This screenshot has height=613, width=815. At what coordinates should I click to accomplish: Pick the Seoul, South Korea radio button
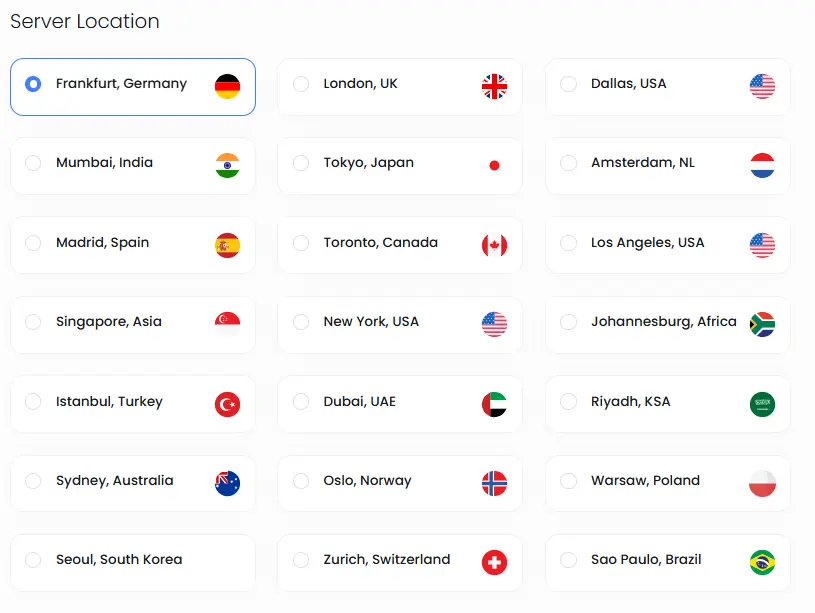click(33, 560)
